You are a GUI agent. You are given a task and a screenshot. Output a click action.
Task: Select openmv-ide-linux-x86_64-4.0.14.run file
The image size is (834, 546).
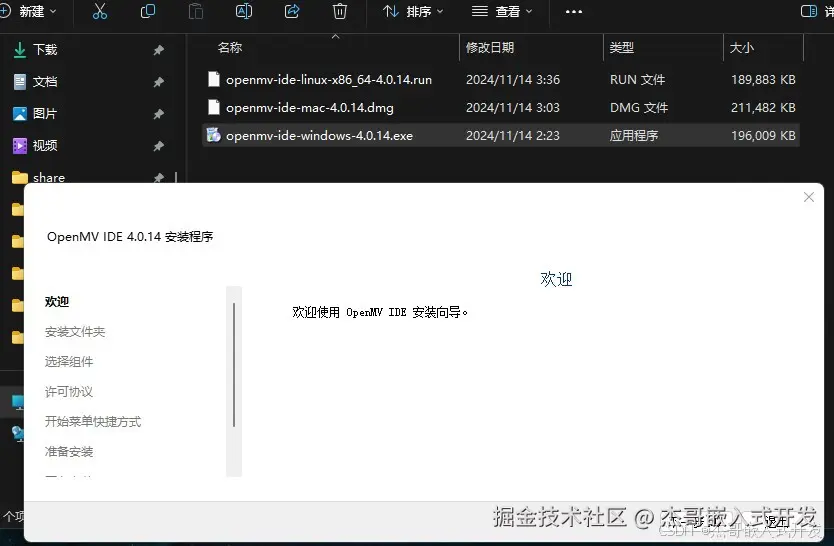click(329, 80)
